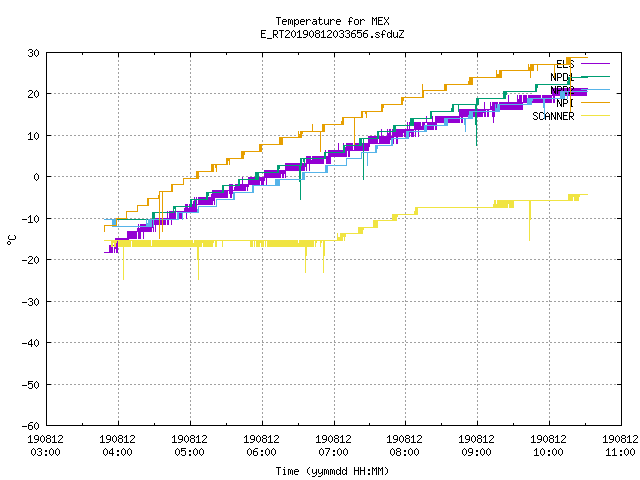Click the x-axis tick label 190812 08:00
This screenshot has height=480, width=640.
(x=404, y=445)
